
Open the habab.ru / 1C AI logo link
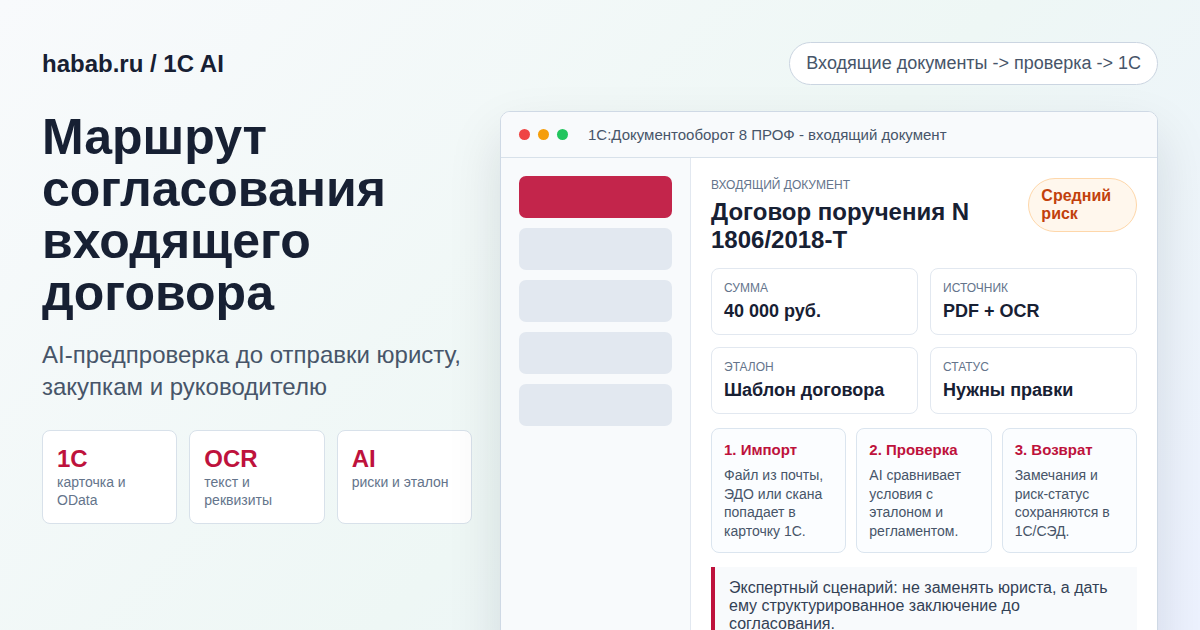tap(133, 64)
